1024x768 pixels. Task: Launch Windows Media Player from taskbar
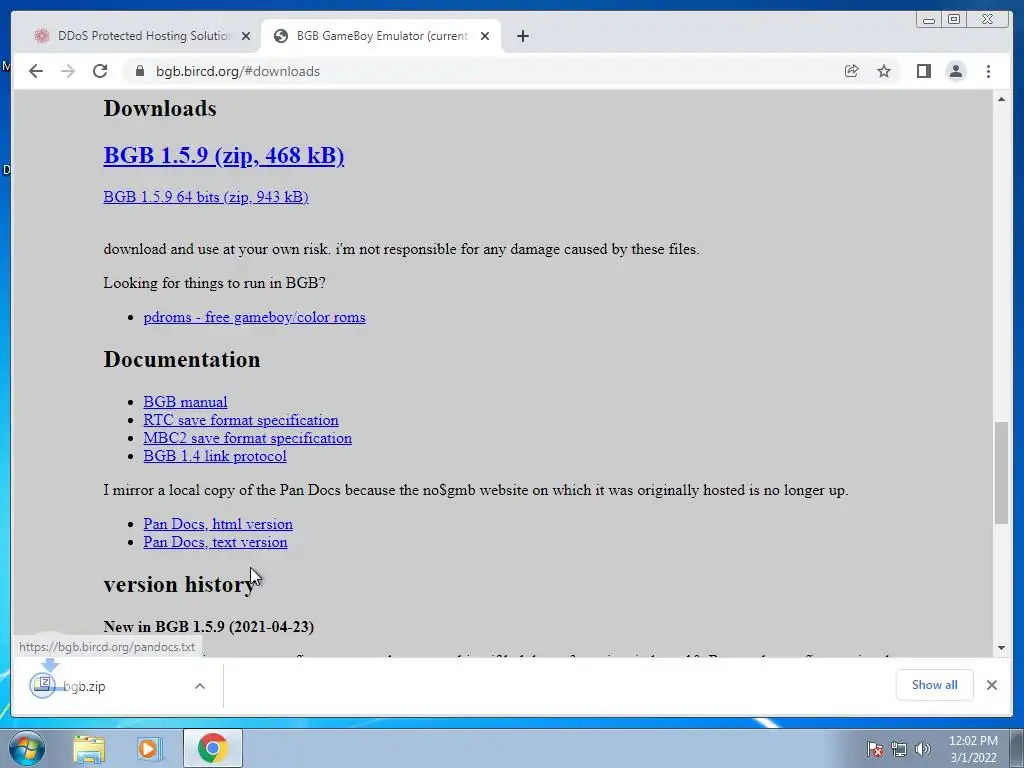(x=149, y=748)
